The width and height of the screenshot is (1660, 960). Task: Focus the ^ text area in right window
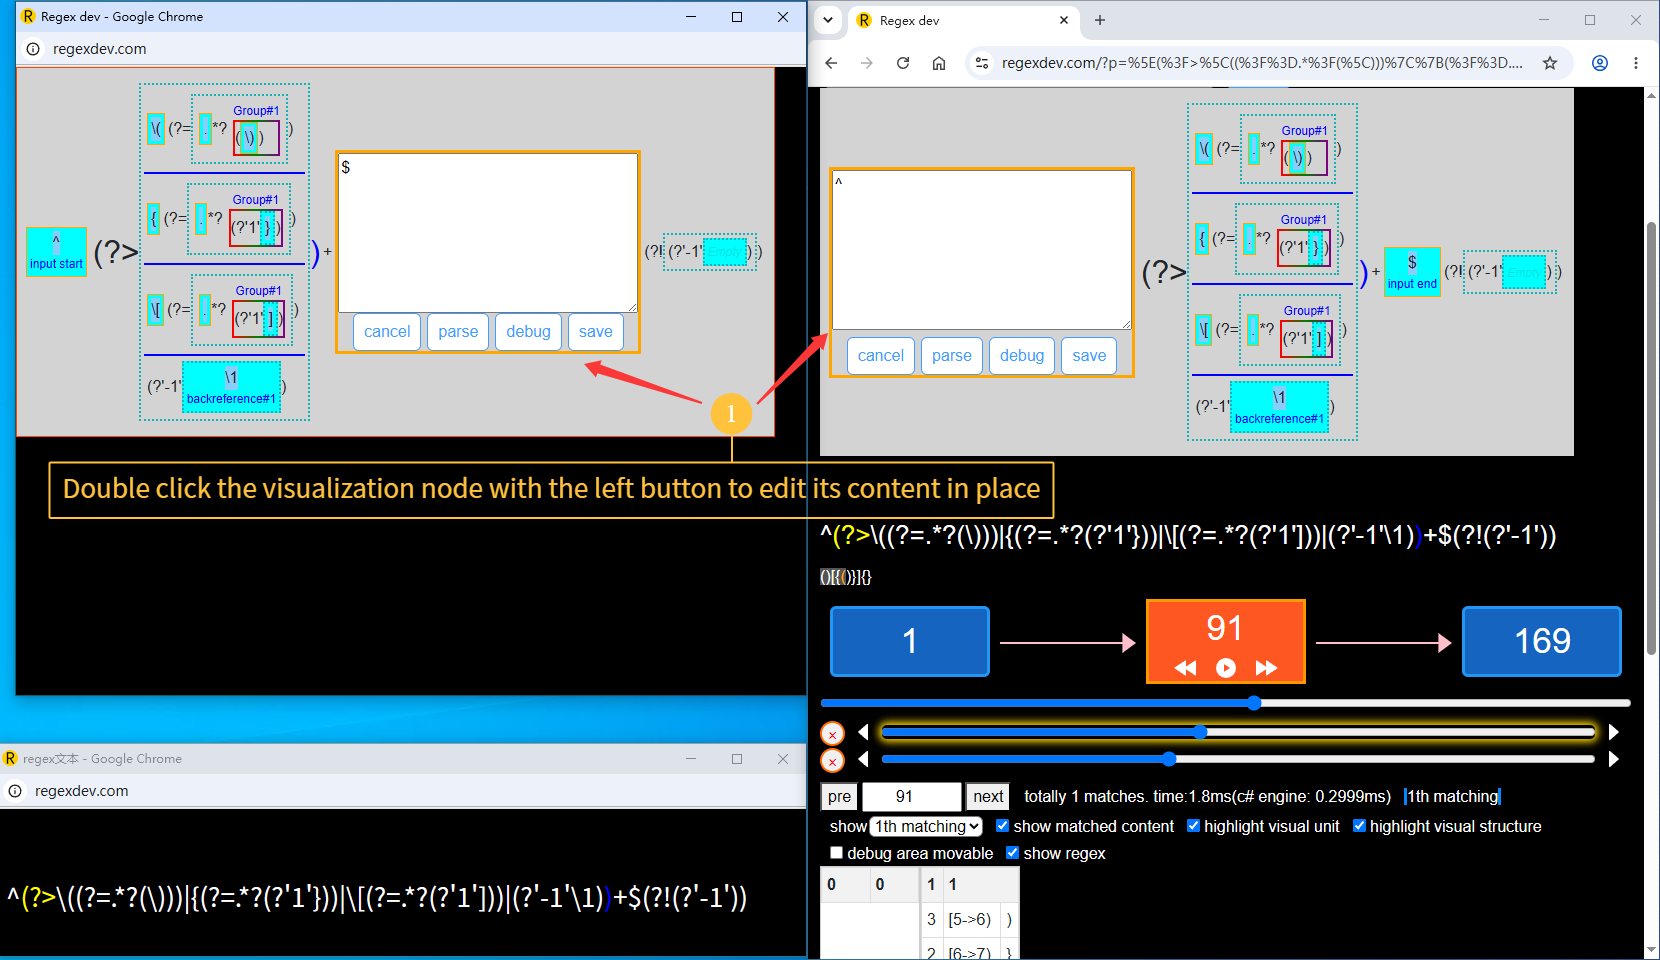982,250
